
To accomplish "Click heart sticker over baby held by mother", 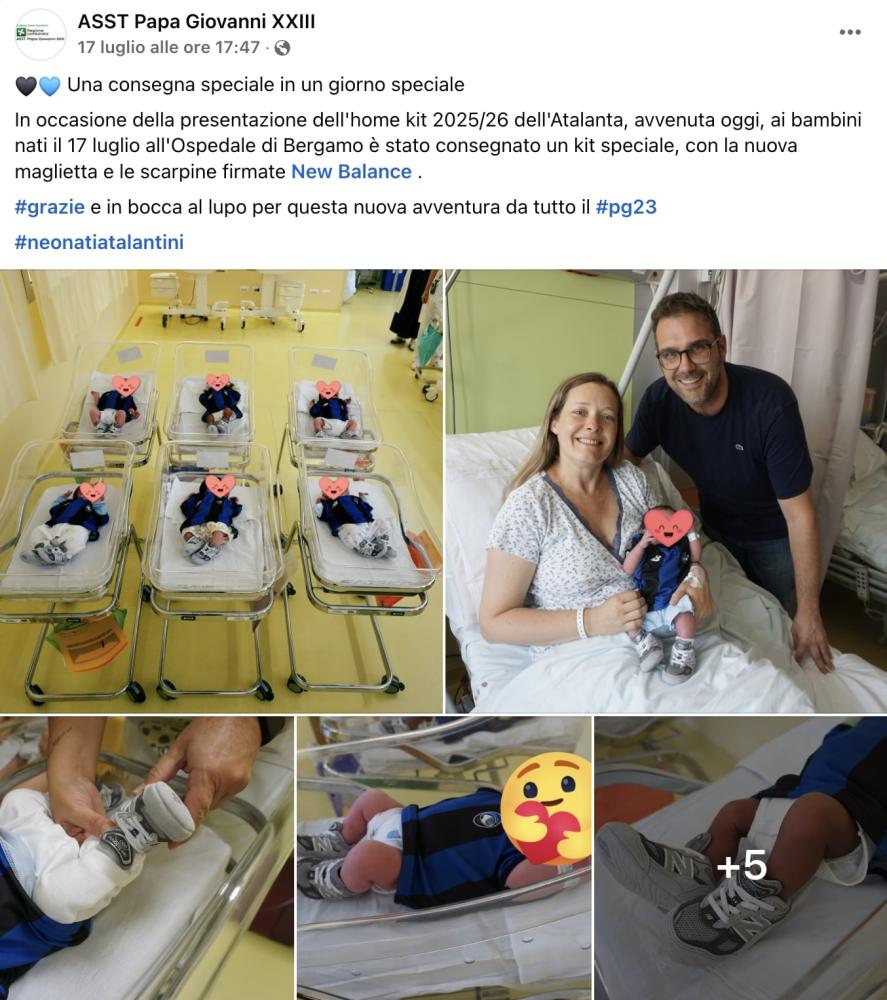I will 668,527.
